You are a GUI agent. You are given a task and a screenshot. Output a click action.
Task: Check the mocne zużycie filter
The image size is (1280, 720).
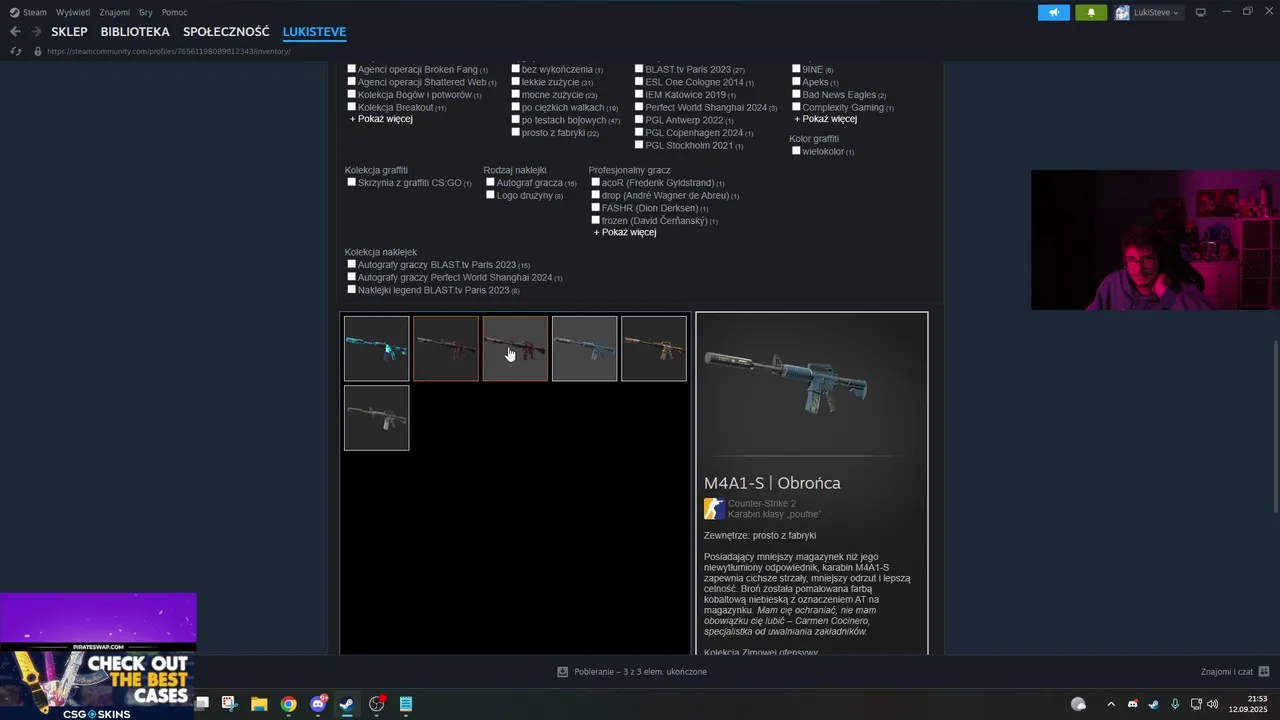[x=515, y=94]
